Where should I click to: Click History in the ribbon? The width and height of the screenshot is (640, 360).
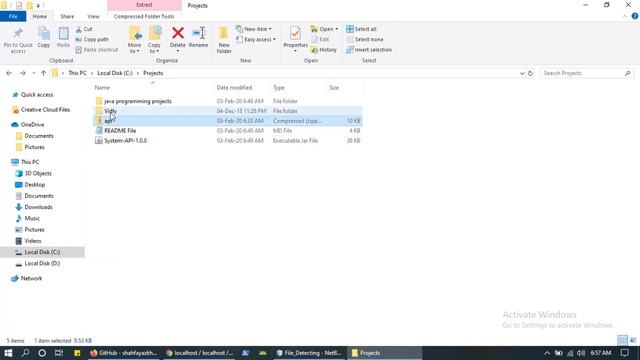324,50
